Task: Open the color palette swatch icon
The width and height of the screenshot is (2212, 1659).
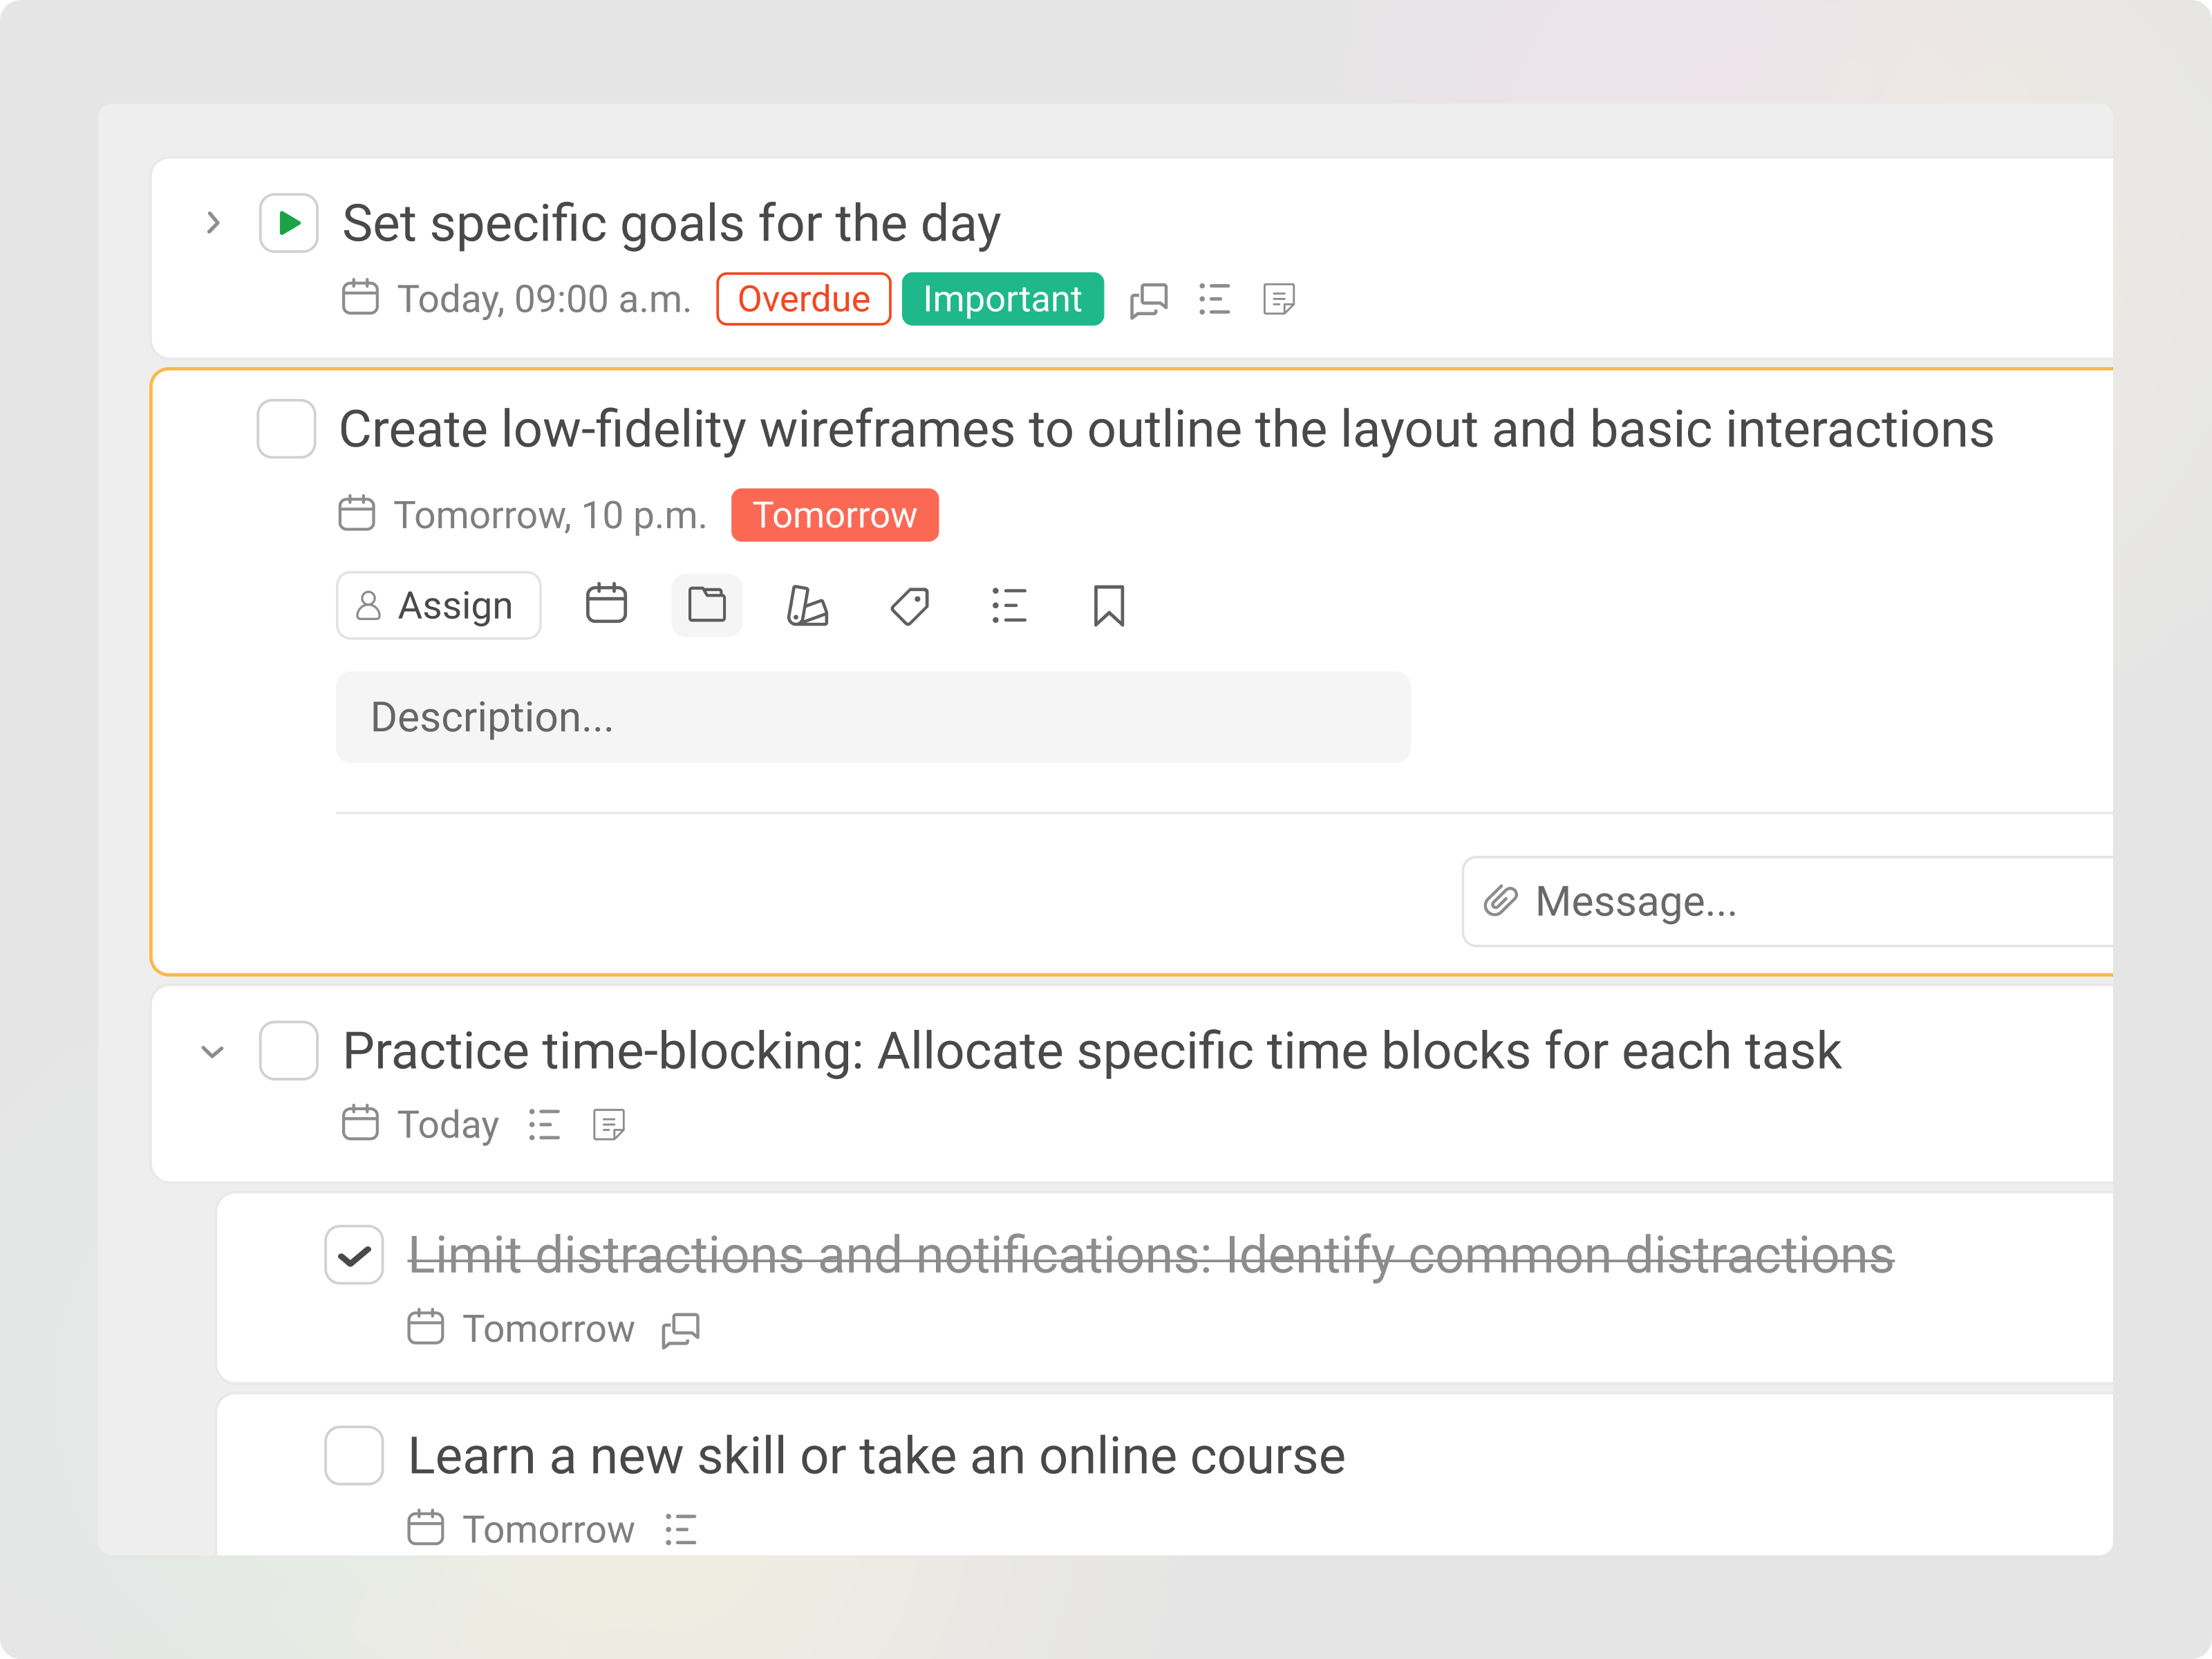Action: click(x=807, y=606)
